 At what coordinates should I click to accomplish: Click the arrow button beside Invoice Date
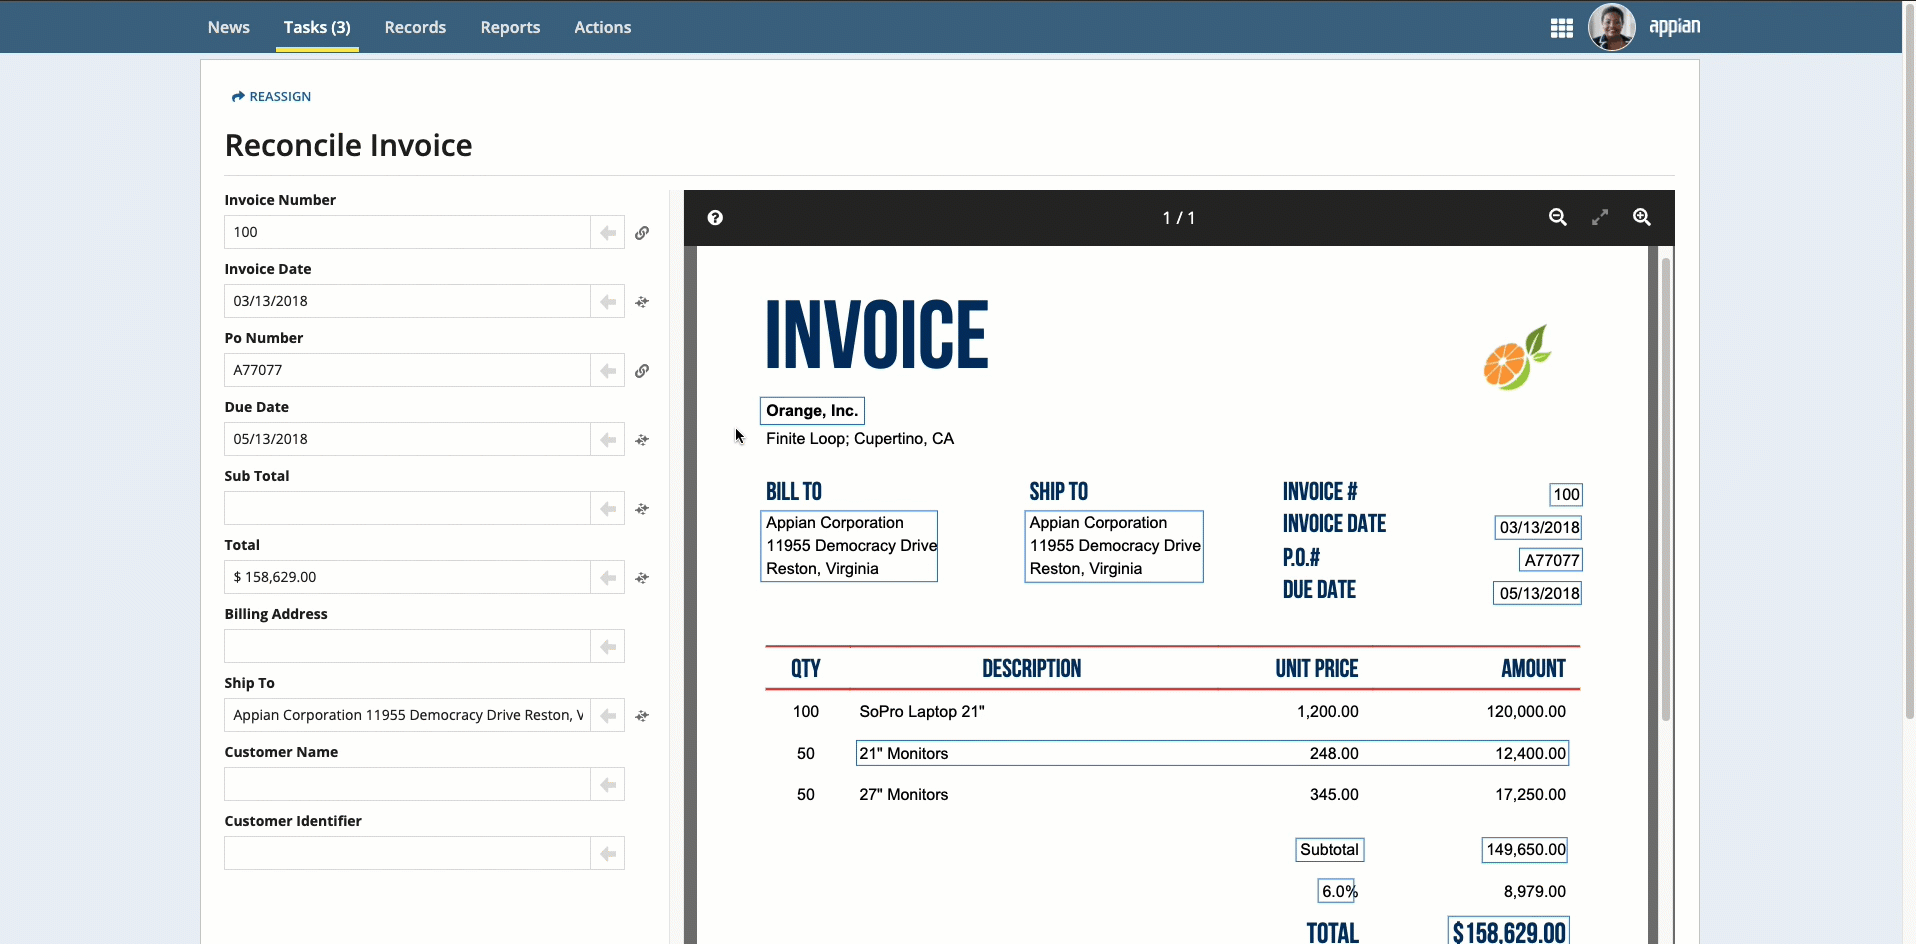coord(607,301)
